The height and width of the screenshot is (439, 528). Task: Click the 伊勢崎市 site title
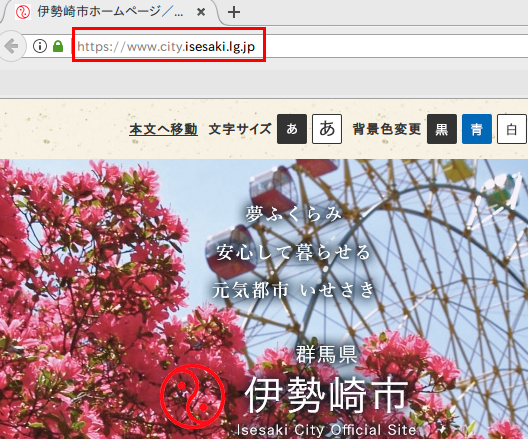coord(327,395)
